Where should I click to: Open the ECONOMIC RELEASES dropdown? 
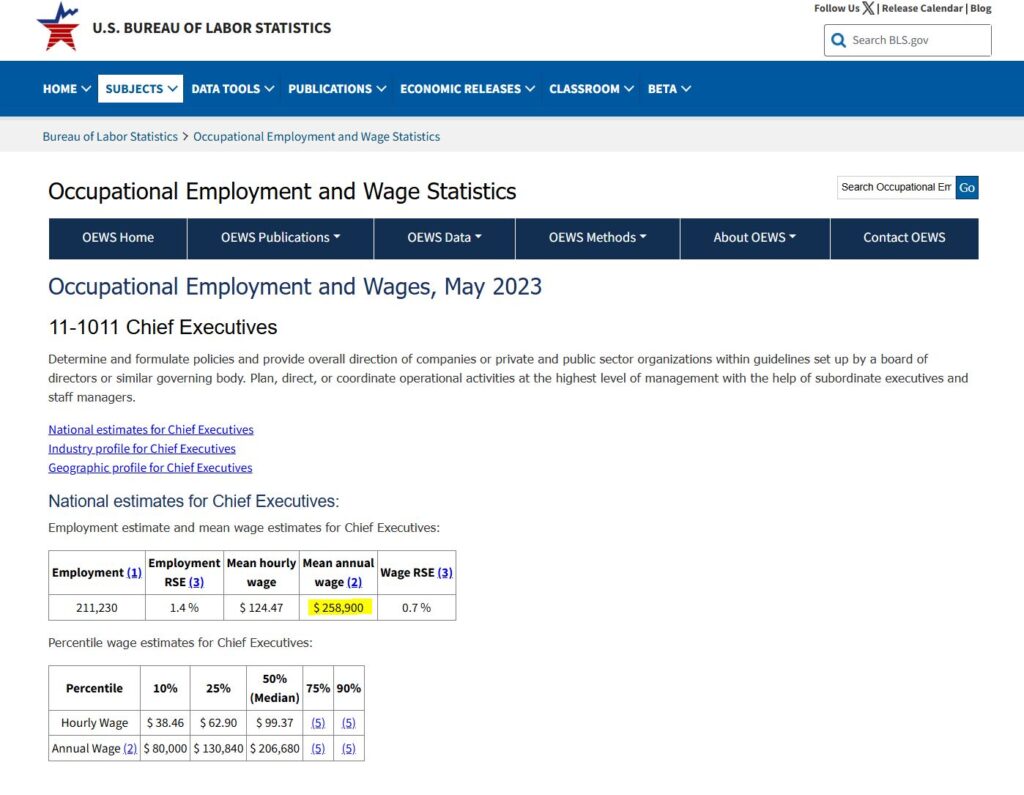[x=468, y=89]
